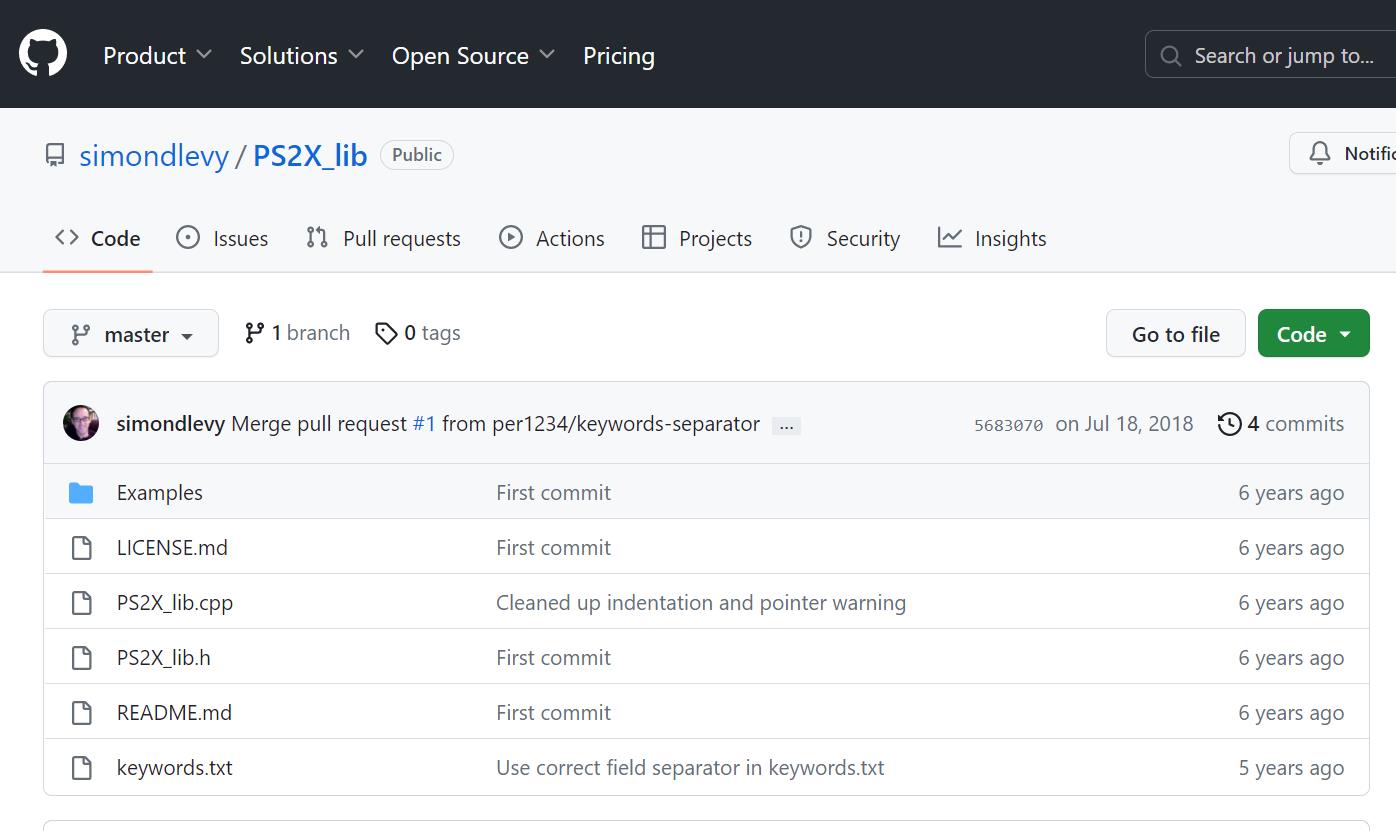
Task: Click Cleaned up indentation commit message
Action: click(701, 603)
